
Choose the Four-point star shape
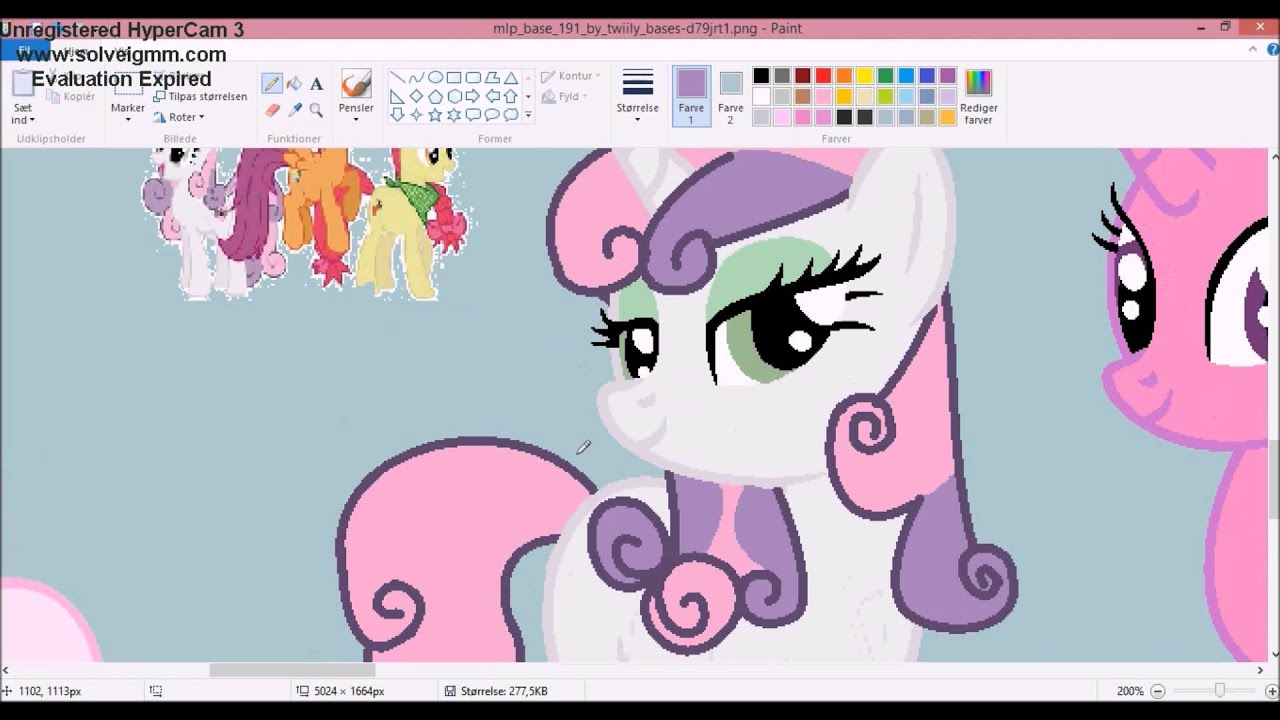pyautogui.click(x=416, y=115)
